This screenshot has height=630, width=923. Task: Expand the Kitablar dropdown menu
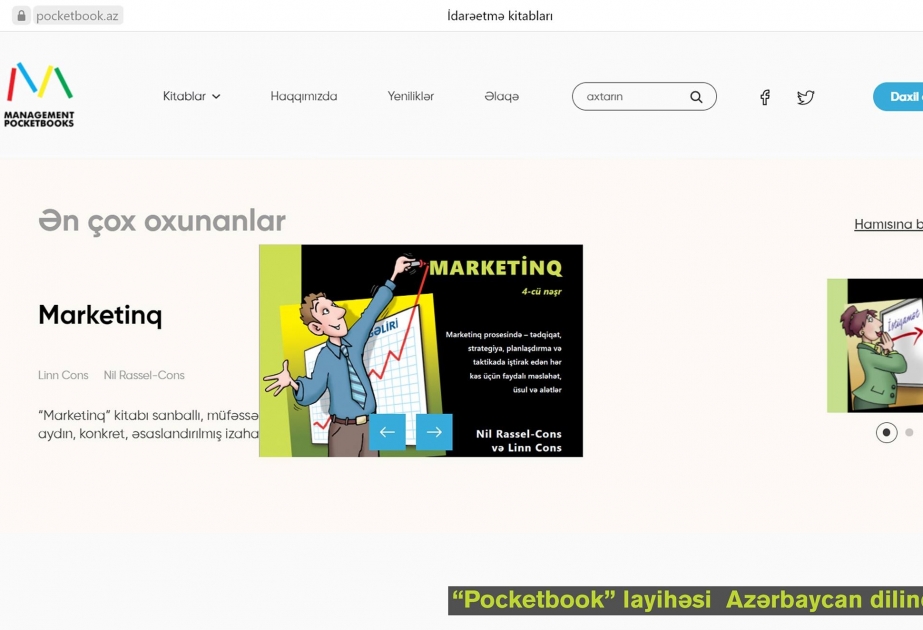click(191, 96)
